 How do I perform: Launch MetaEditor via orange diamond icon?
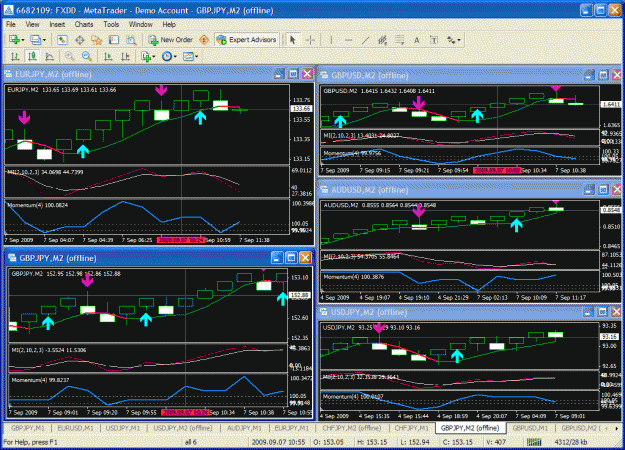[204, 40]
